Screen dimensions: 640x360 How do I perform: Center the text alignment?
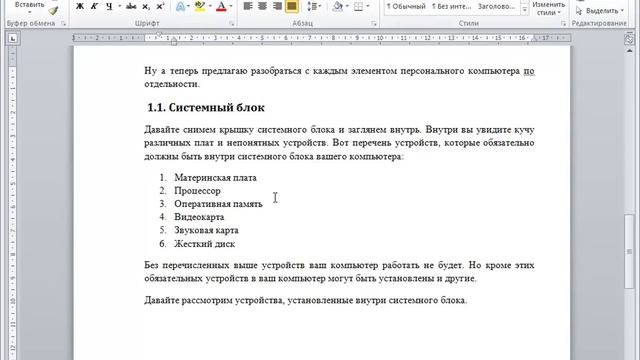[262, 6]
